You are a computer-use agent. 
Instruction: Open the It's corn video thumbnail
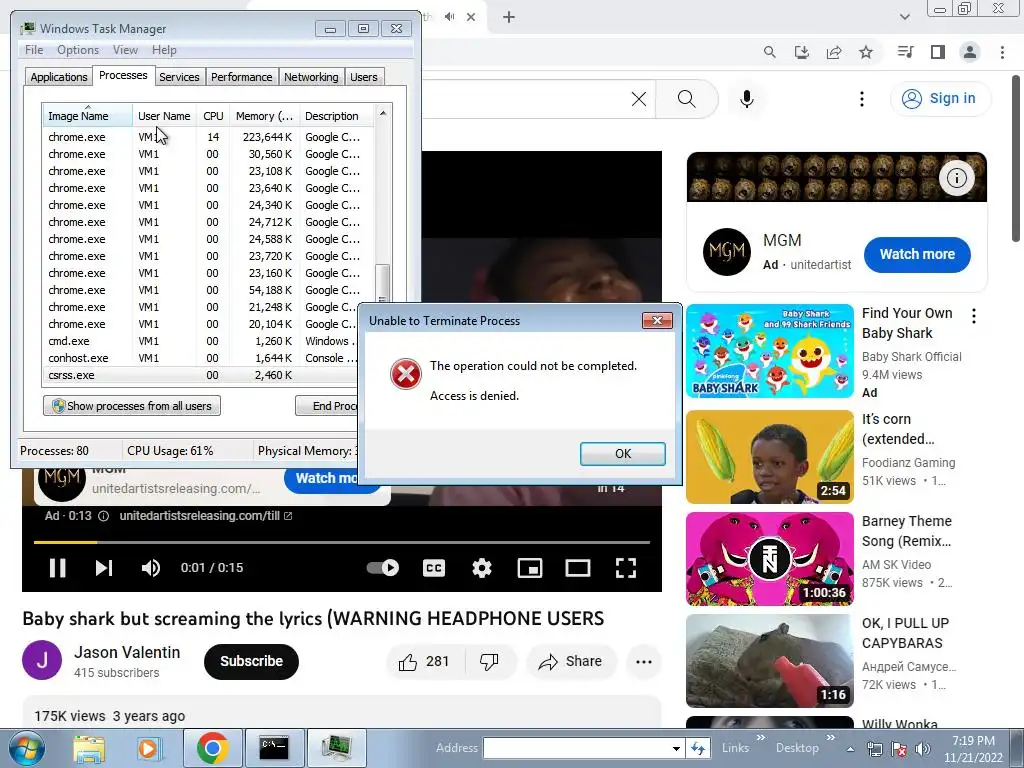click(770, 456)
